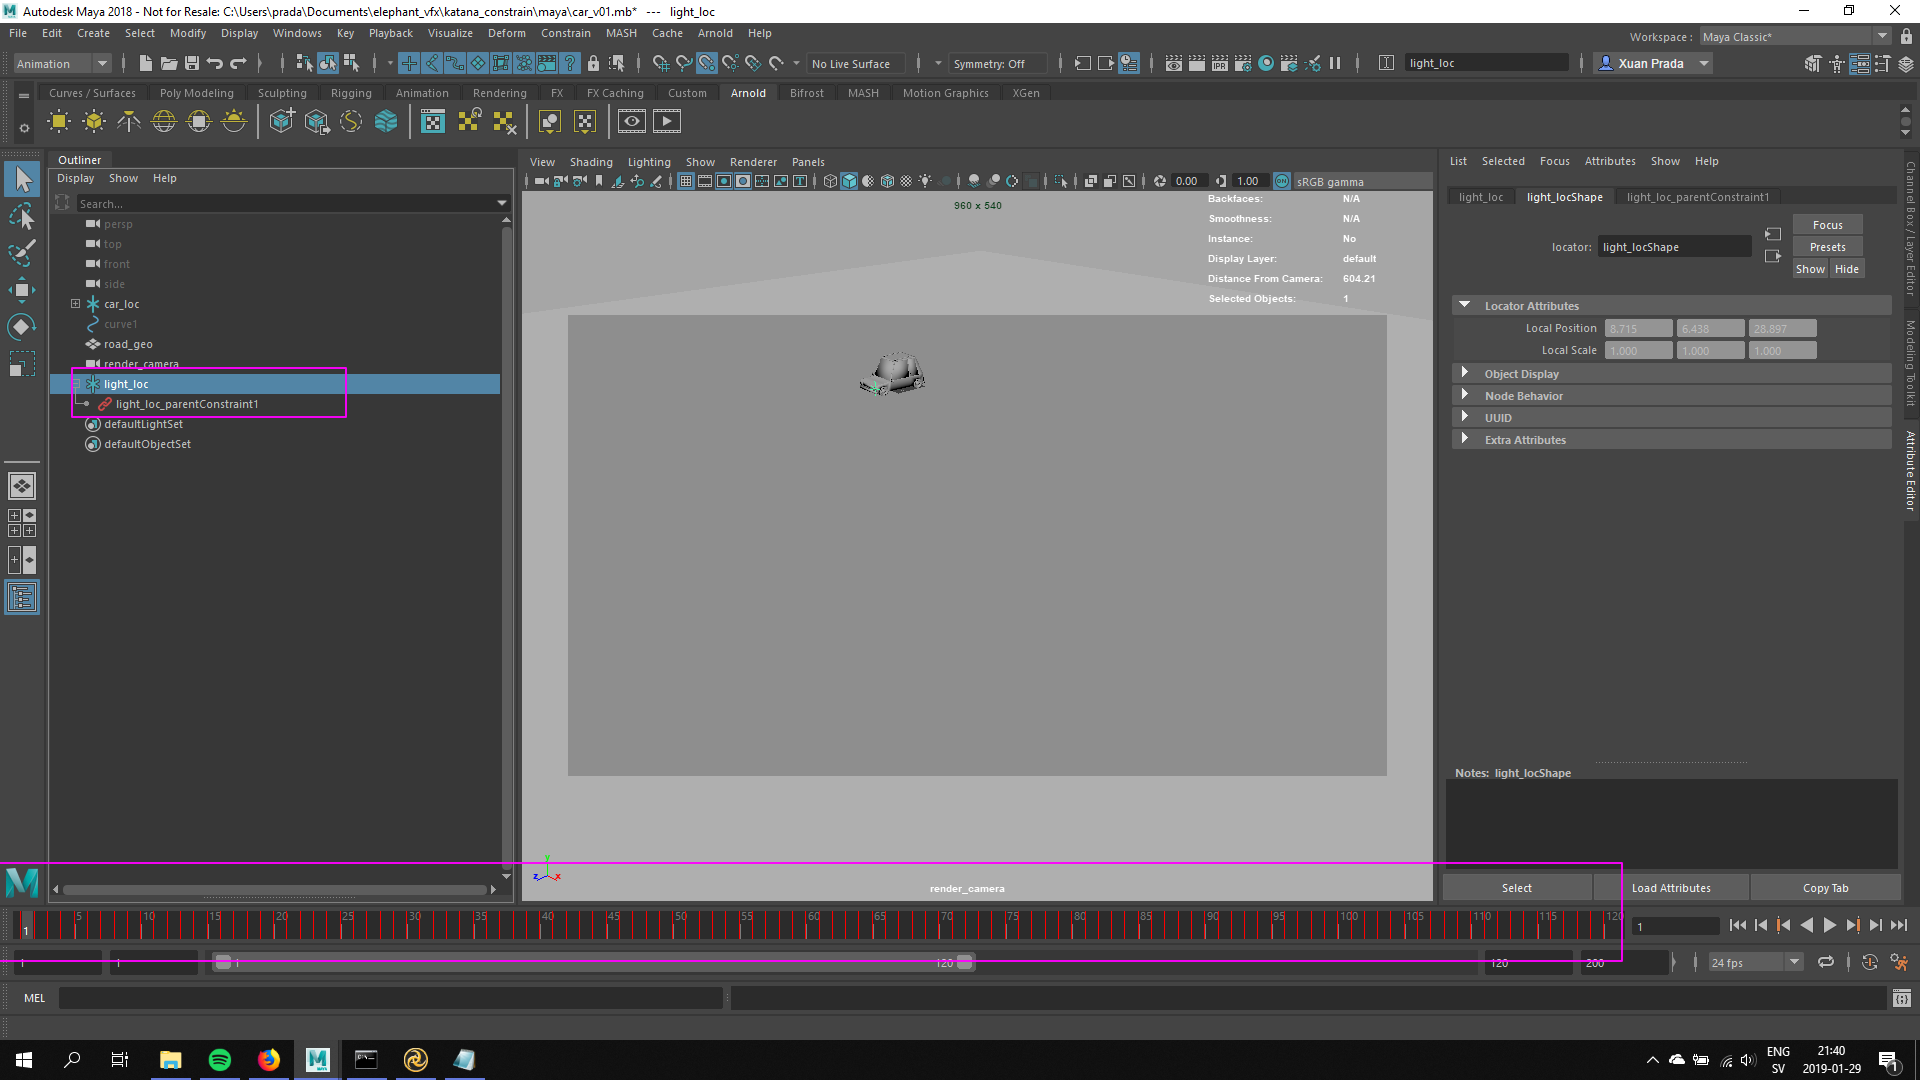Open Arnold RenderView eye icon on shelf
This screenshot has height=1080, width=1920.
[x=632, y=122]
